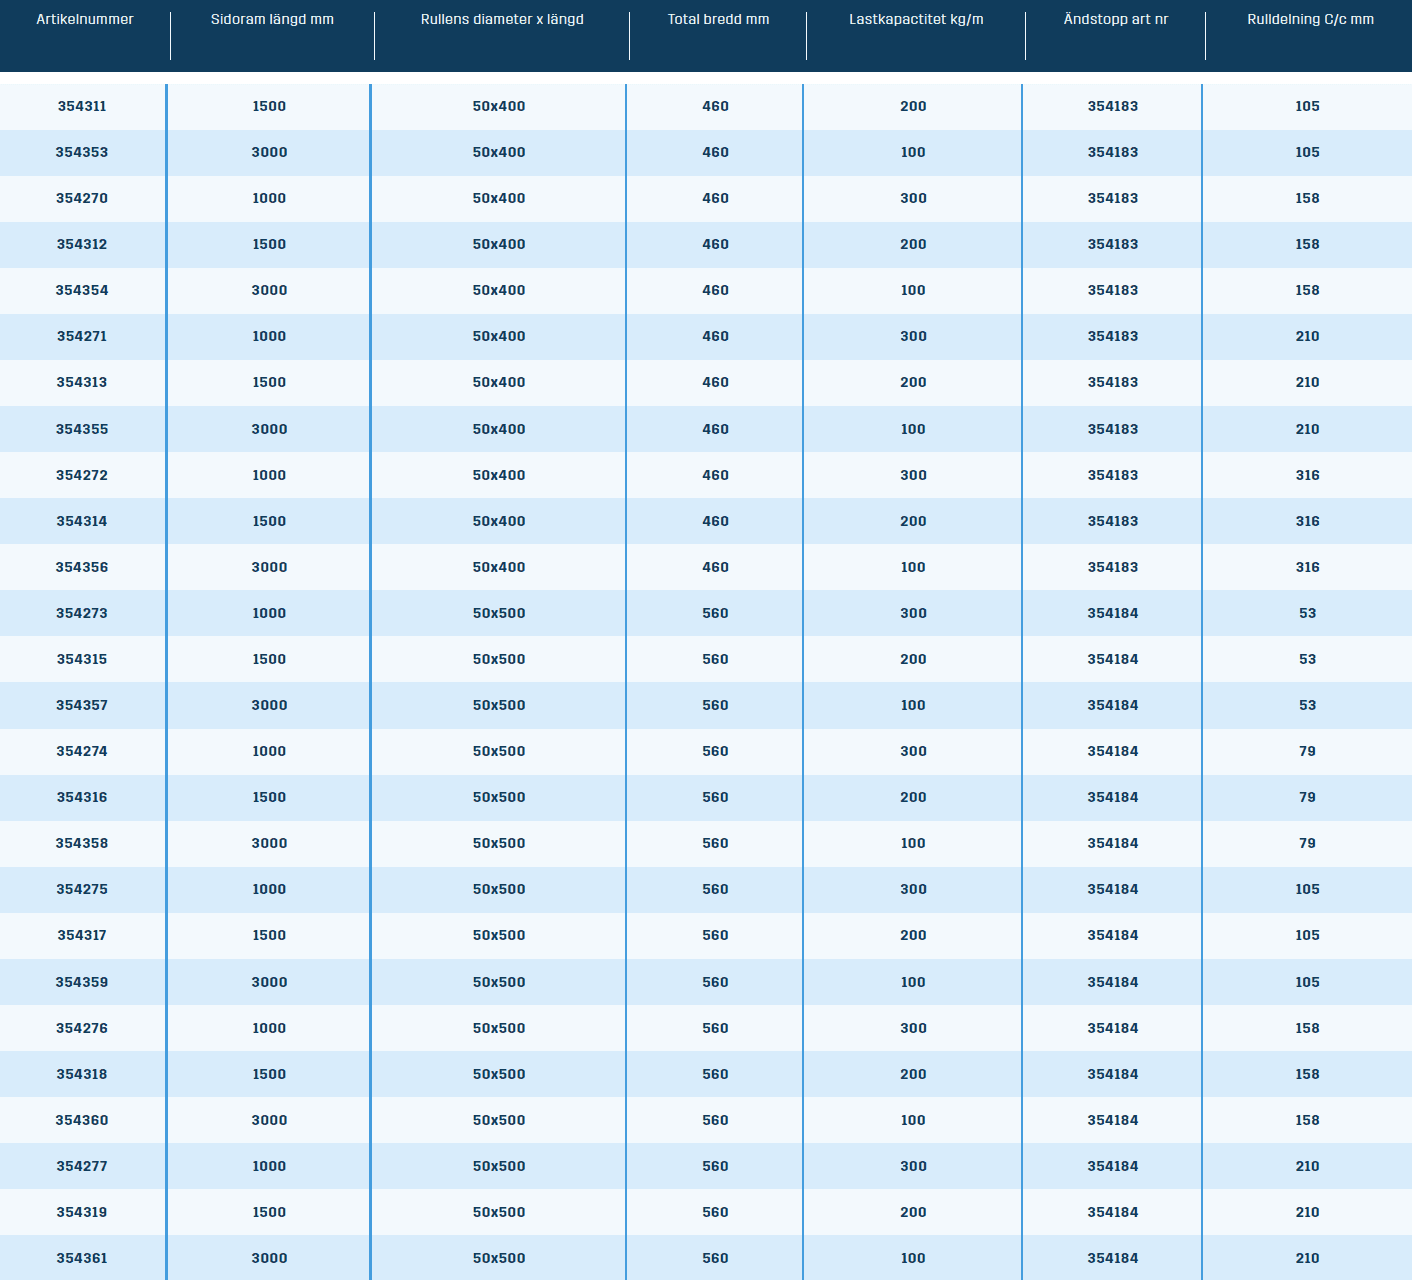The width and height of the screenshot is (1412, 1280).
Task: Click the Rullens diameter x längd header
Action: coord(502,19)
